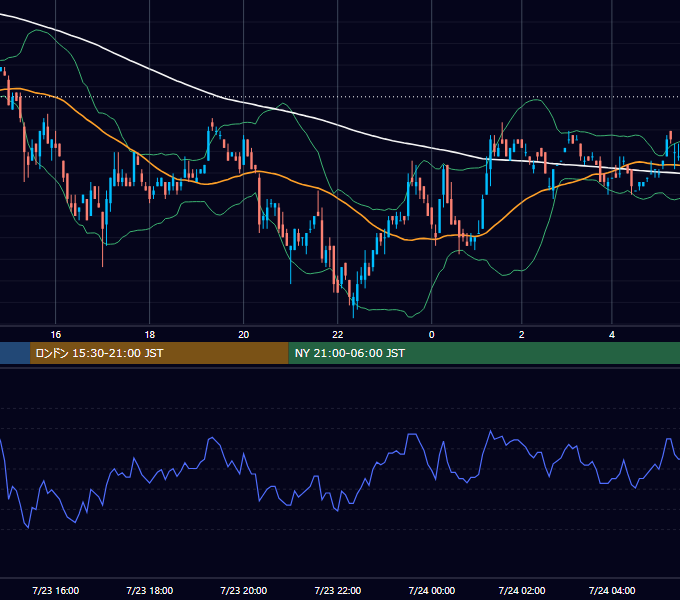Click the 7/24 04:00 date label

click(x=612, y=591)
